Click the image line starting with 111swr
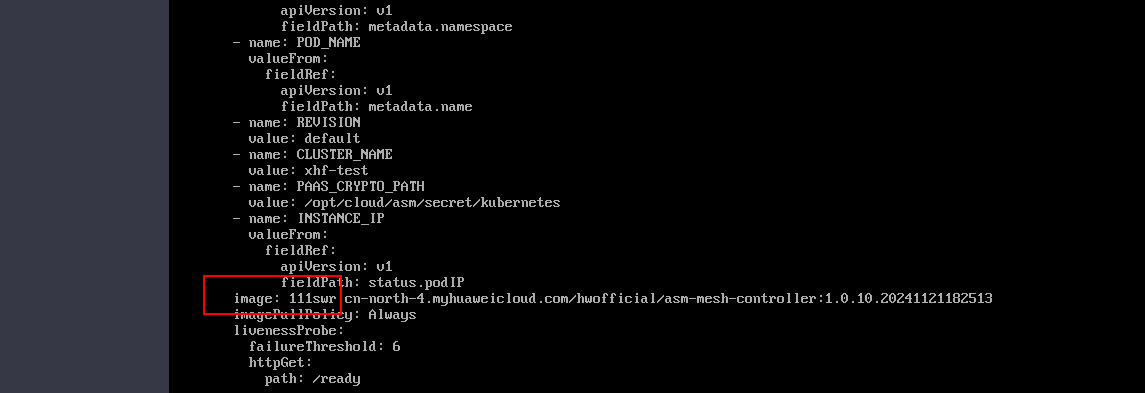 (613, 299)
